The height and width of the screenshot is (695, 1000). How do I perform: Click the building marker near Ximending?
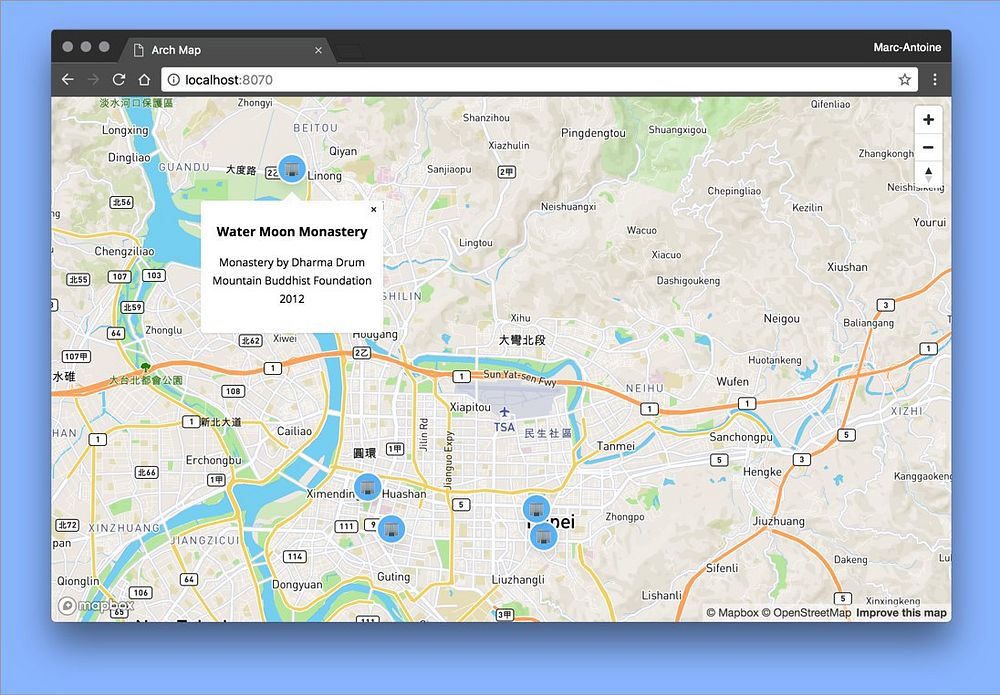point(367,488)
